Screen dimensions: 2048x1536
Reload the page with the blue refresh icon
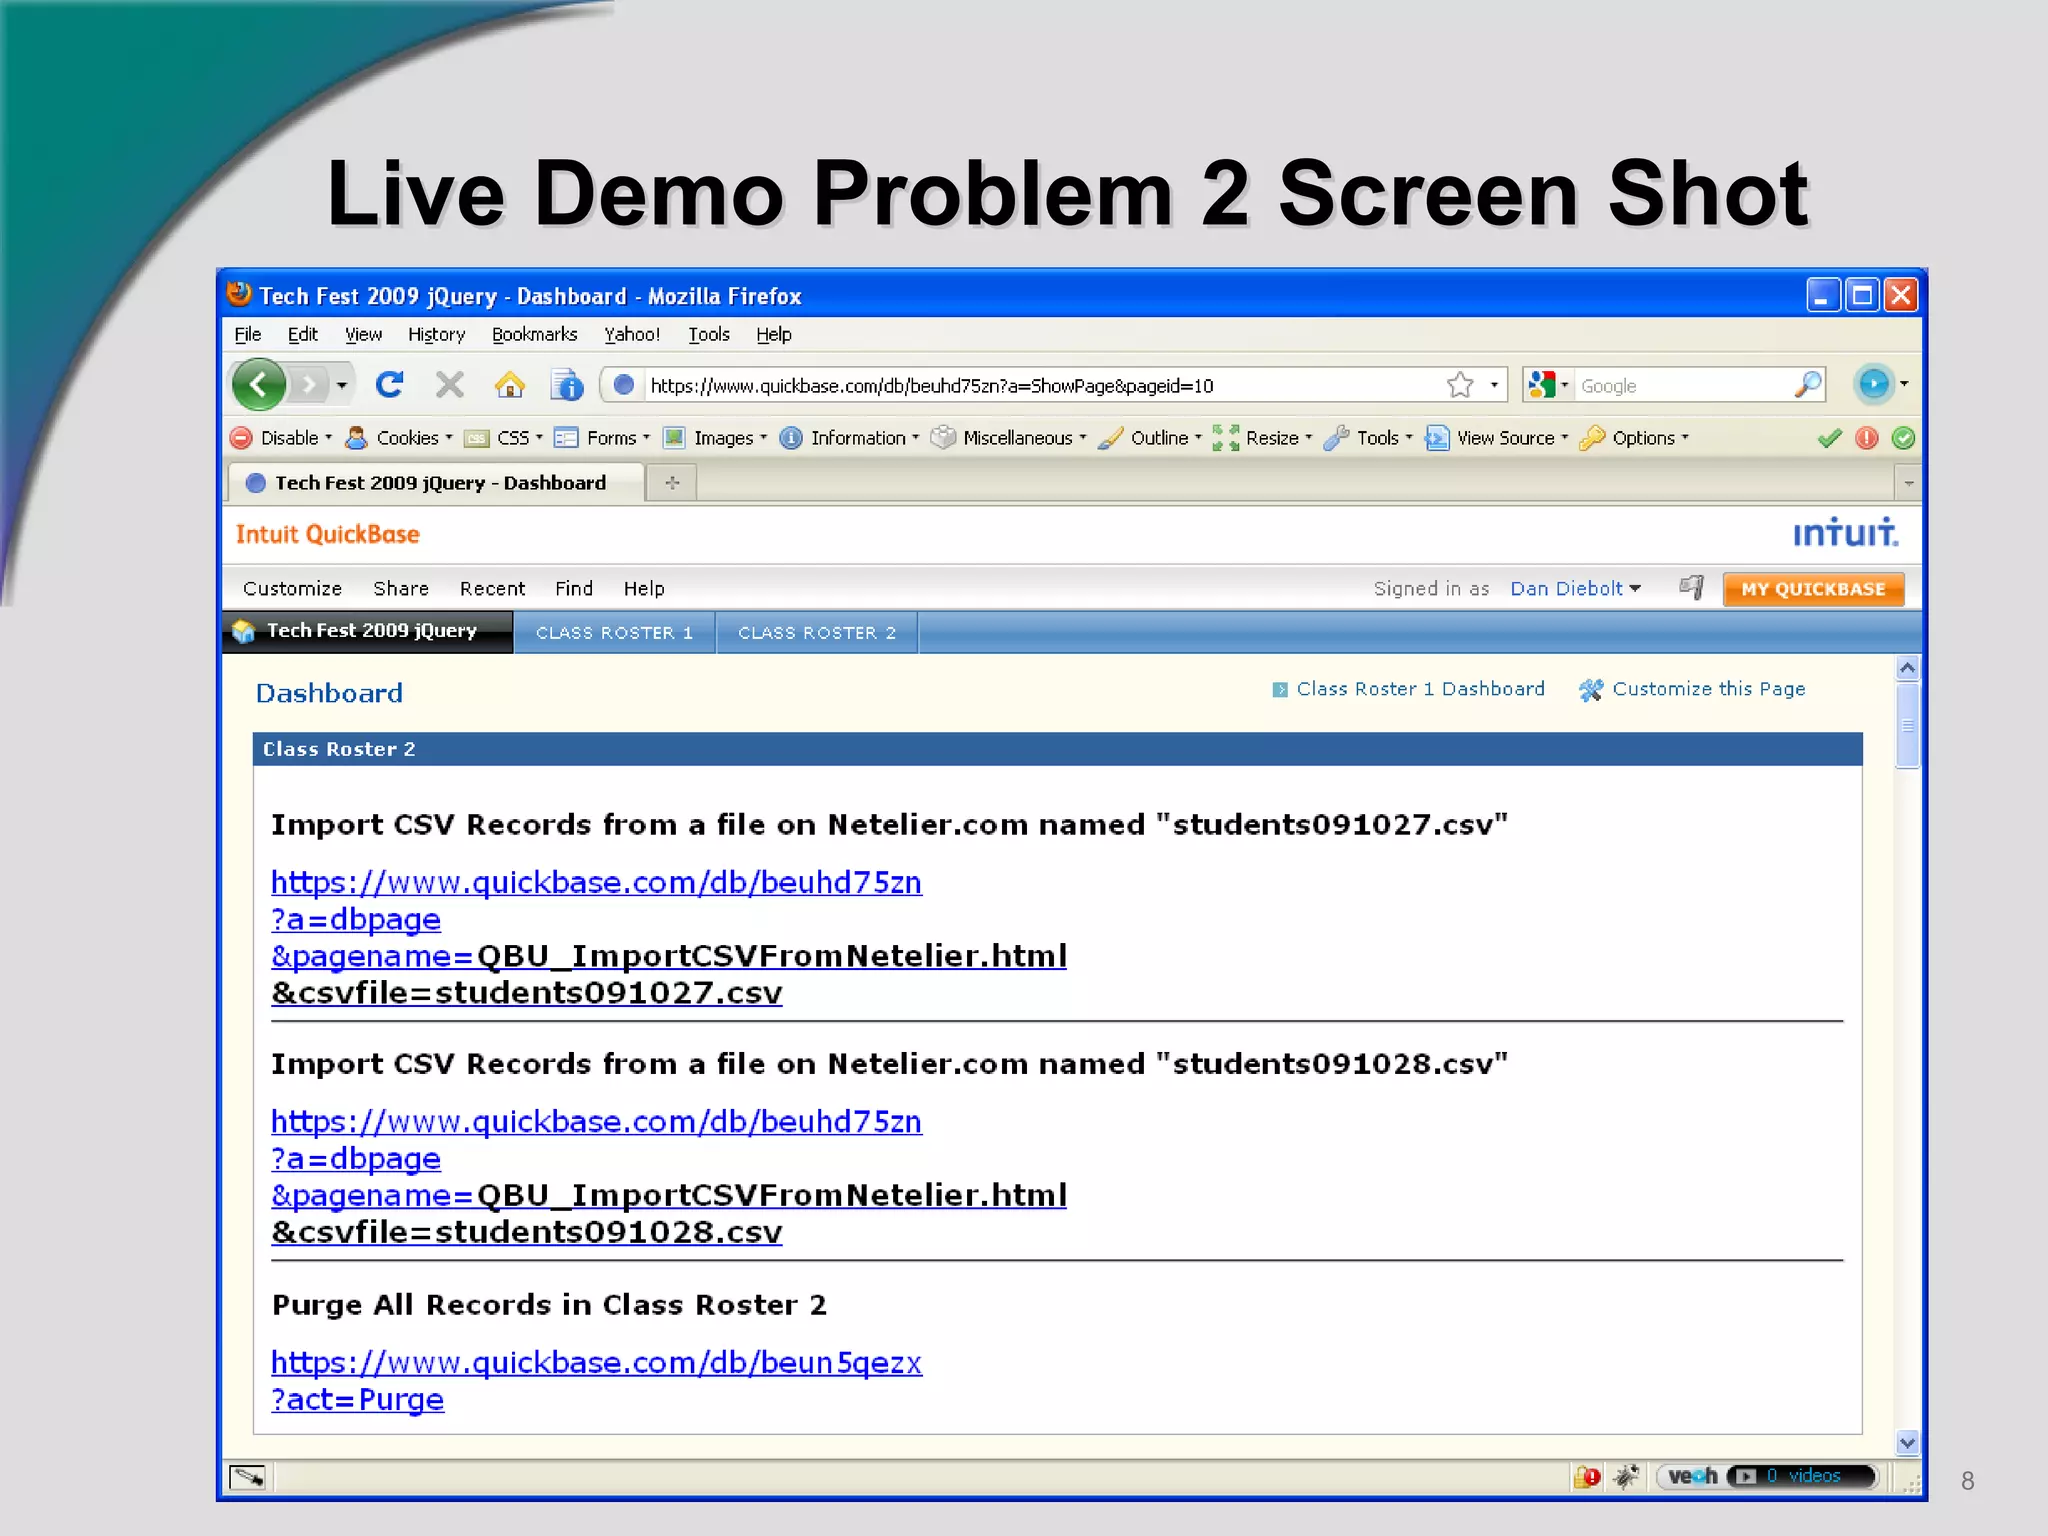389,384
